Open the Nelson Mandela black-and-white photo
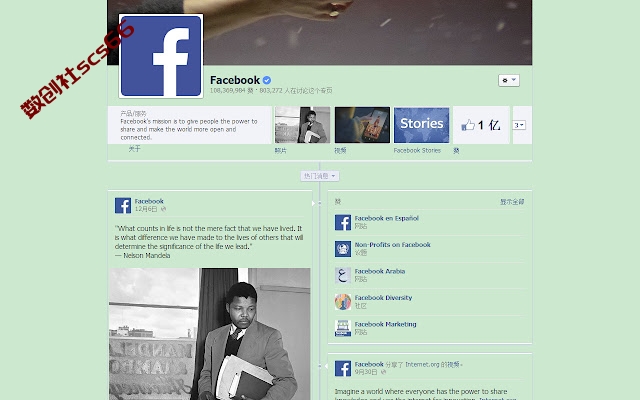640x400 pixels. tap(209, 334)
